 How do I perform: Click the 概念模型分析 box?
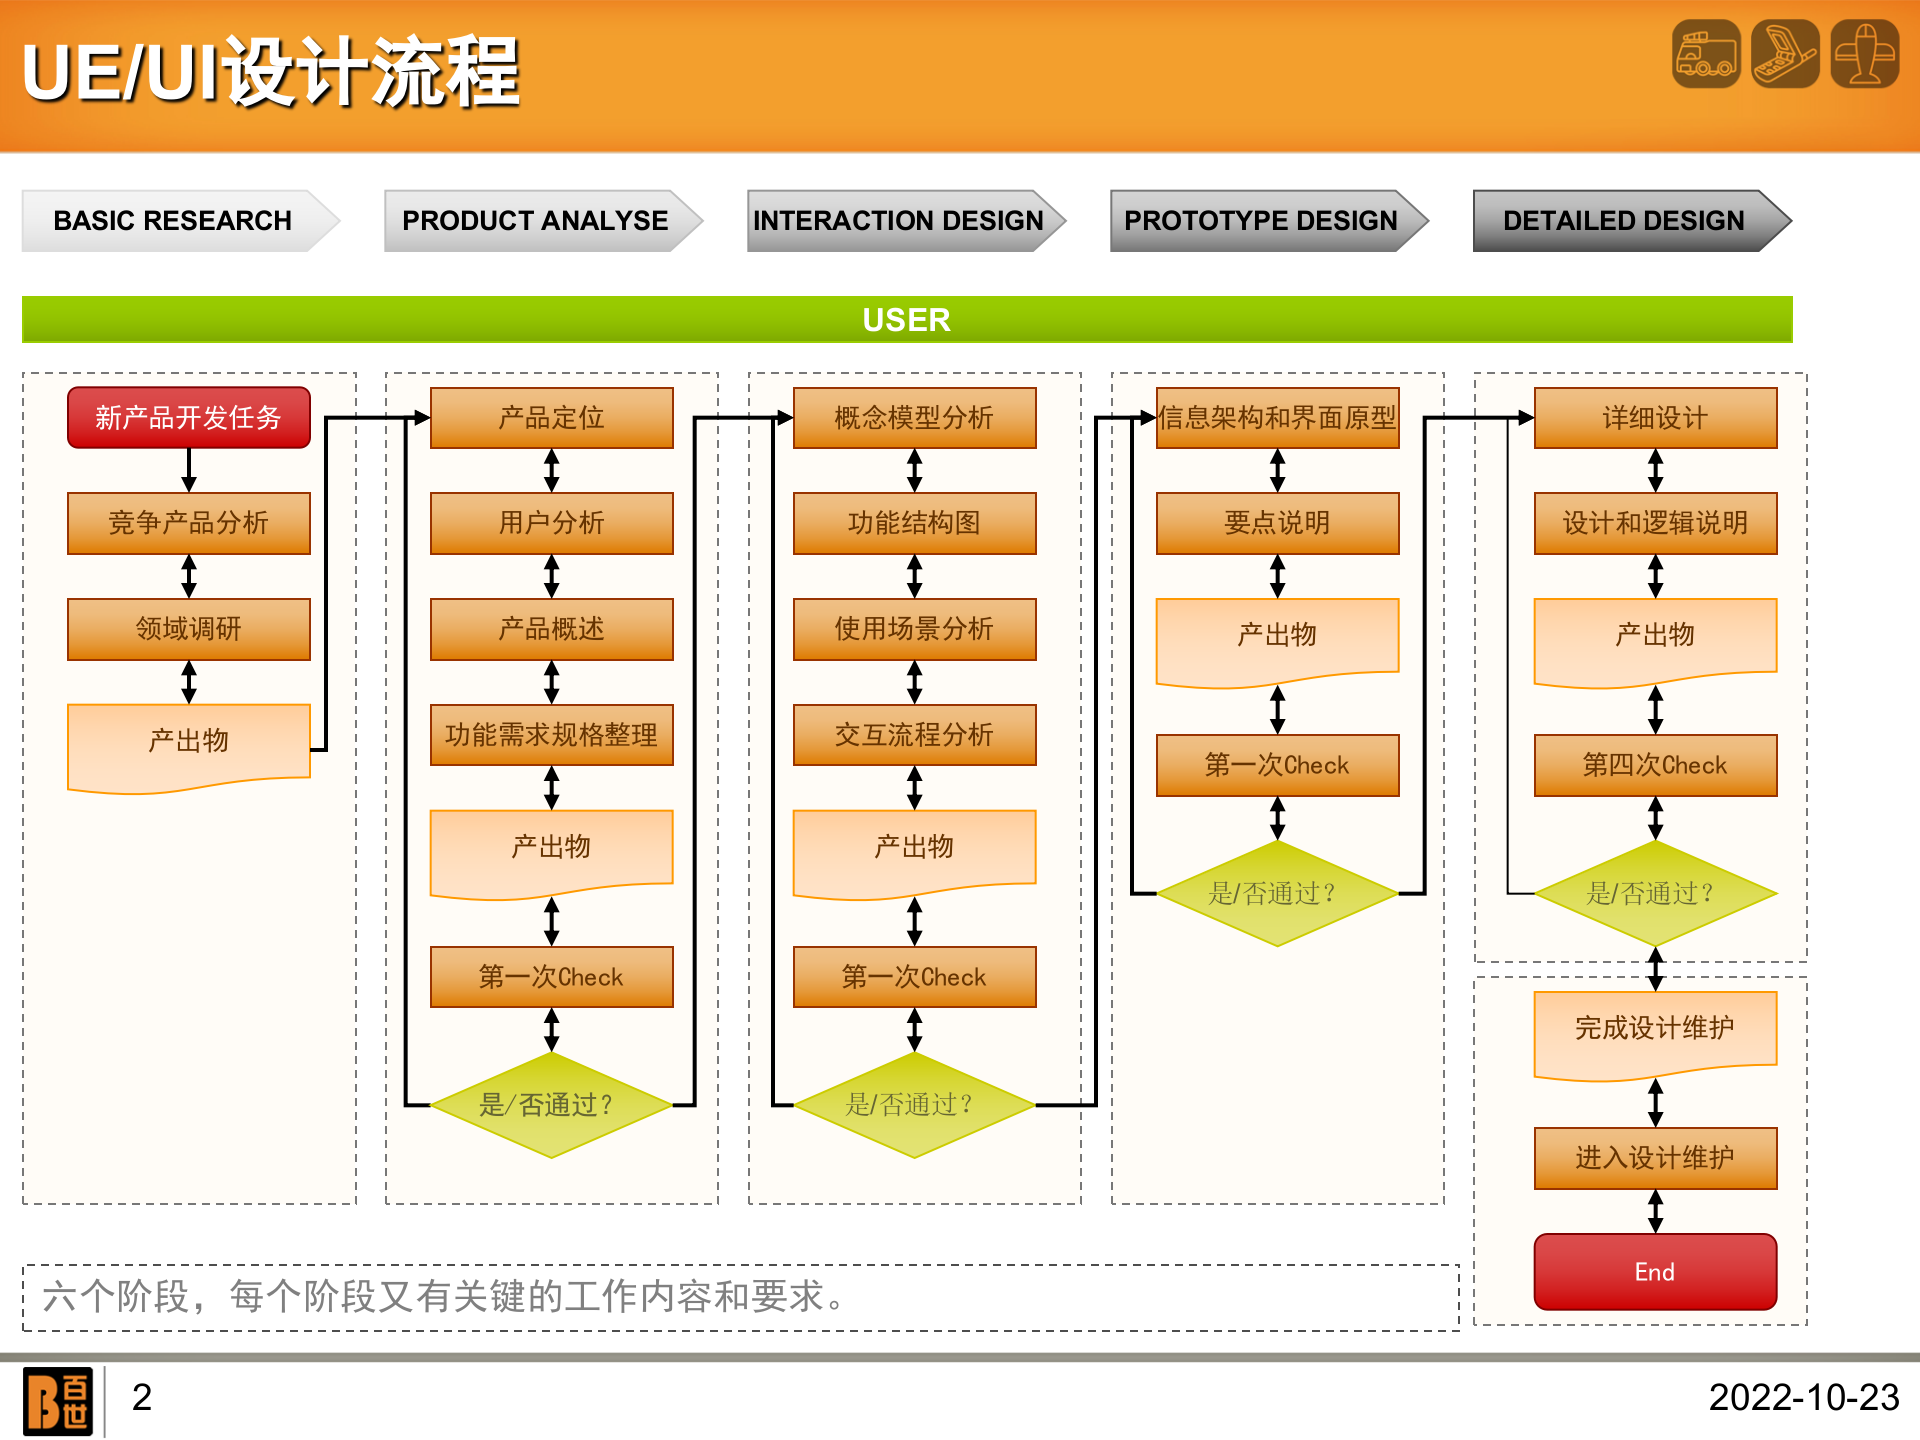point(913,419)
